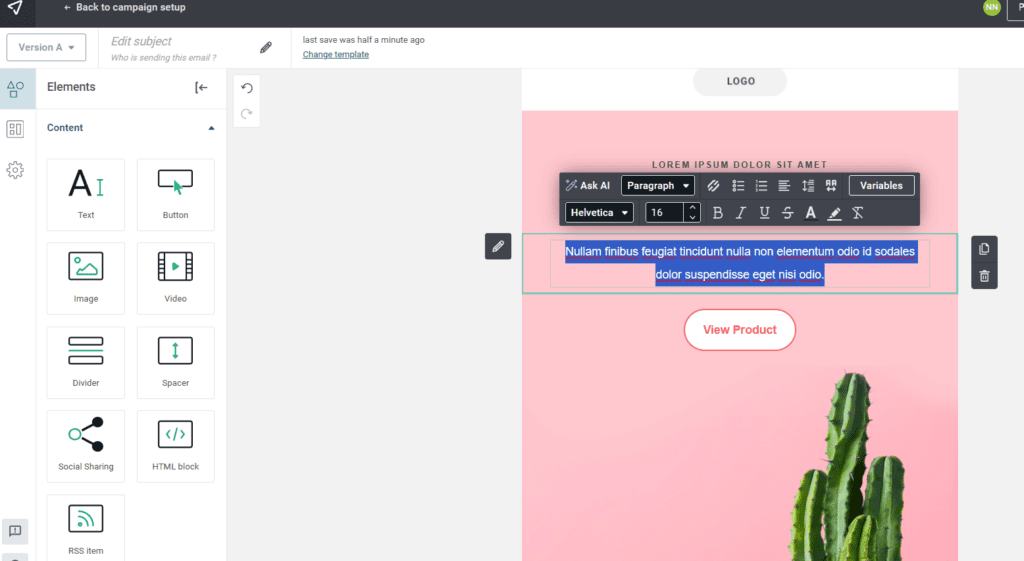Collapse the Content section
The height and width of the screenshot is (561, 1024).
pyautogui.click(x=211, y=128)
